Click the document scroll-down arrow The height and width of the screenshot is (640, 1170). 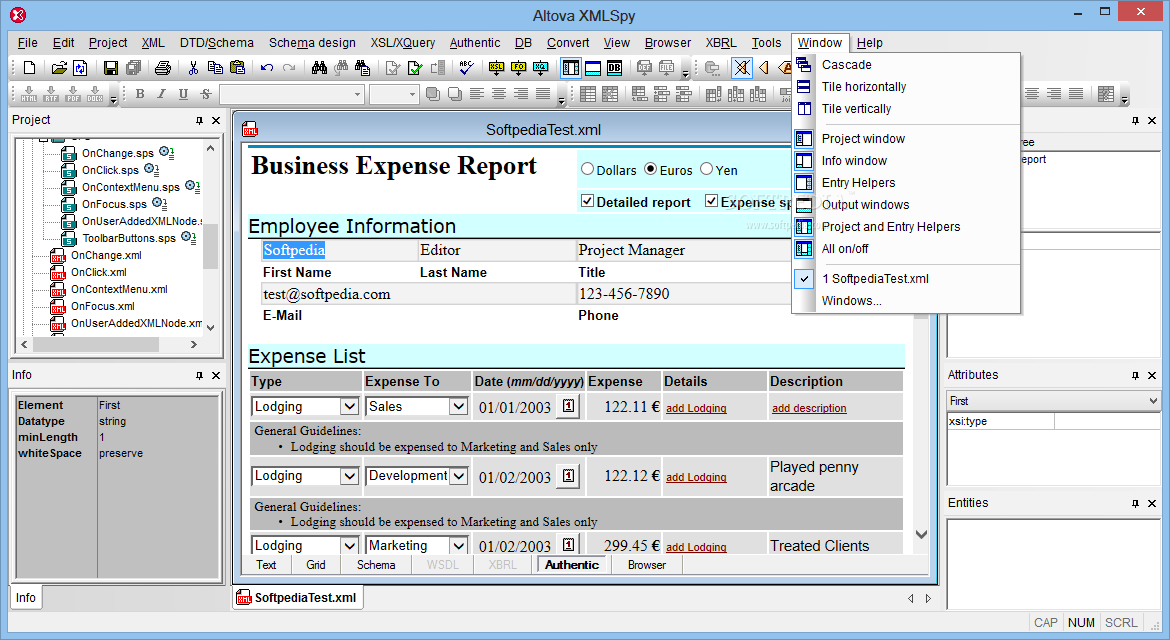(x=921, y=534)
